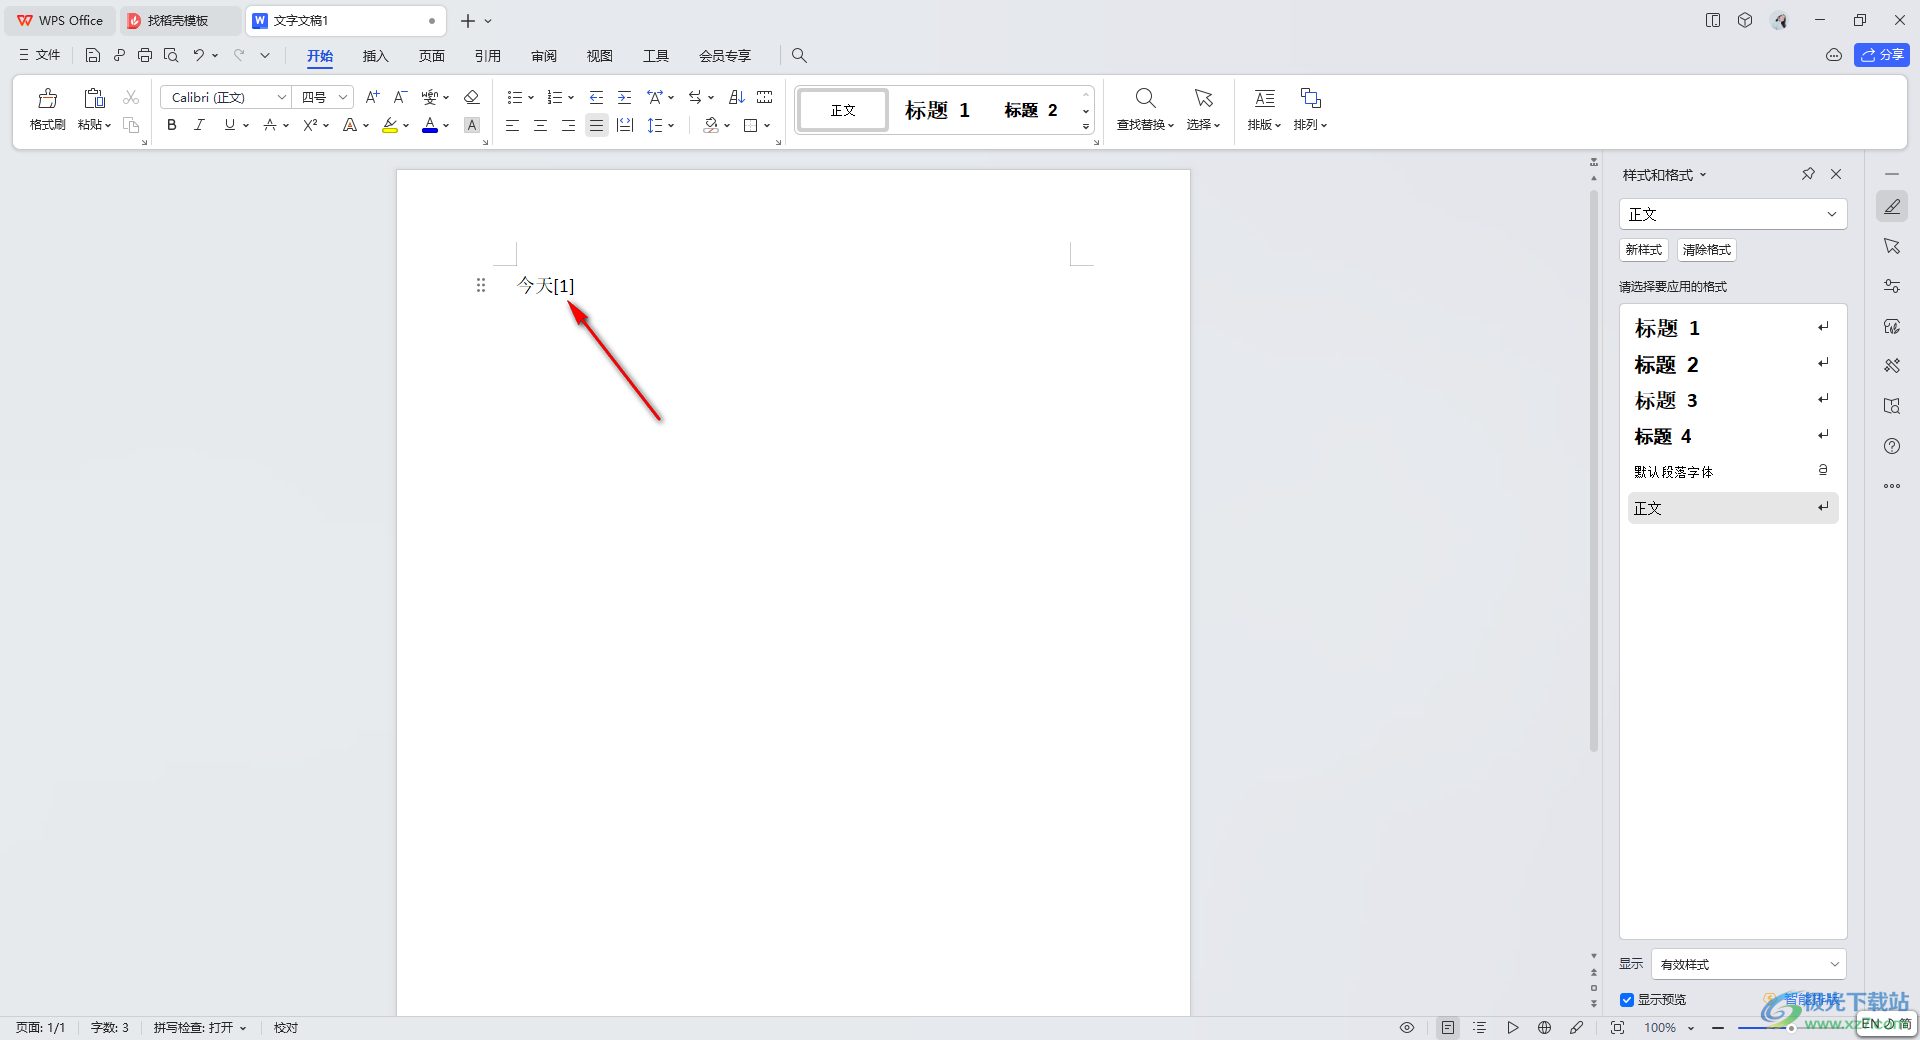Open the 找稻壳模板 tab
This screenshot has width=1920, height=1040.
180,20
